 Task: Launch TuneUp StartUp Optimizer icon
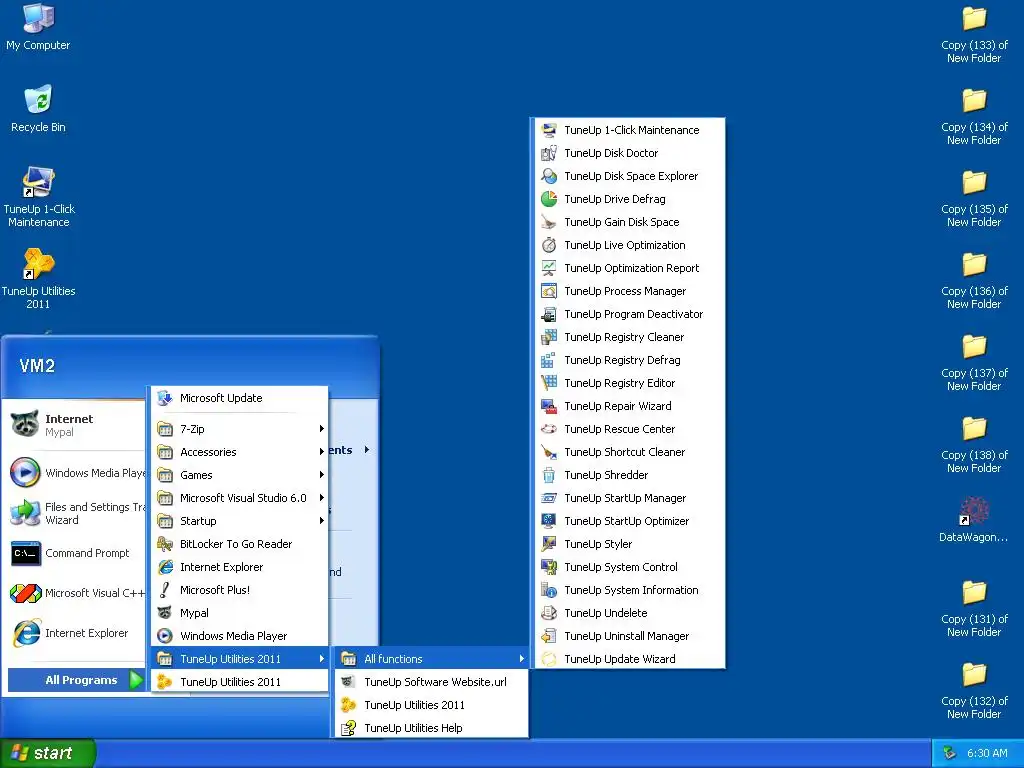pos(549,520)
